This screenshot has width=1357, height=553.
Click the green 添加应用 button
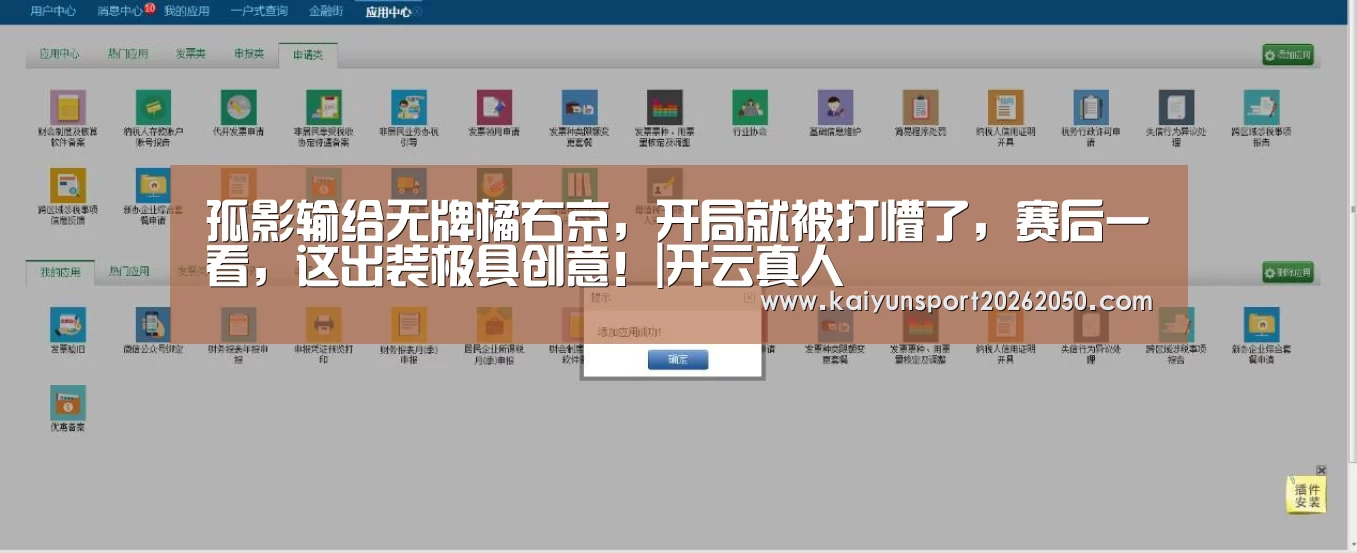pos(1288,55)
